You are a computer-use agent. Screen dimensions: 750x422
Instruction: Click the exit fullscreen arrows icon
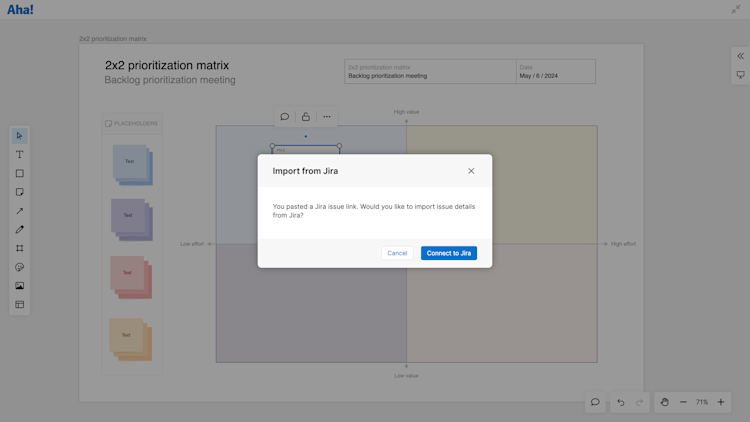736,9
